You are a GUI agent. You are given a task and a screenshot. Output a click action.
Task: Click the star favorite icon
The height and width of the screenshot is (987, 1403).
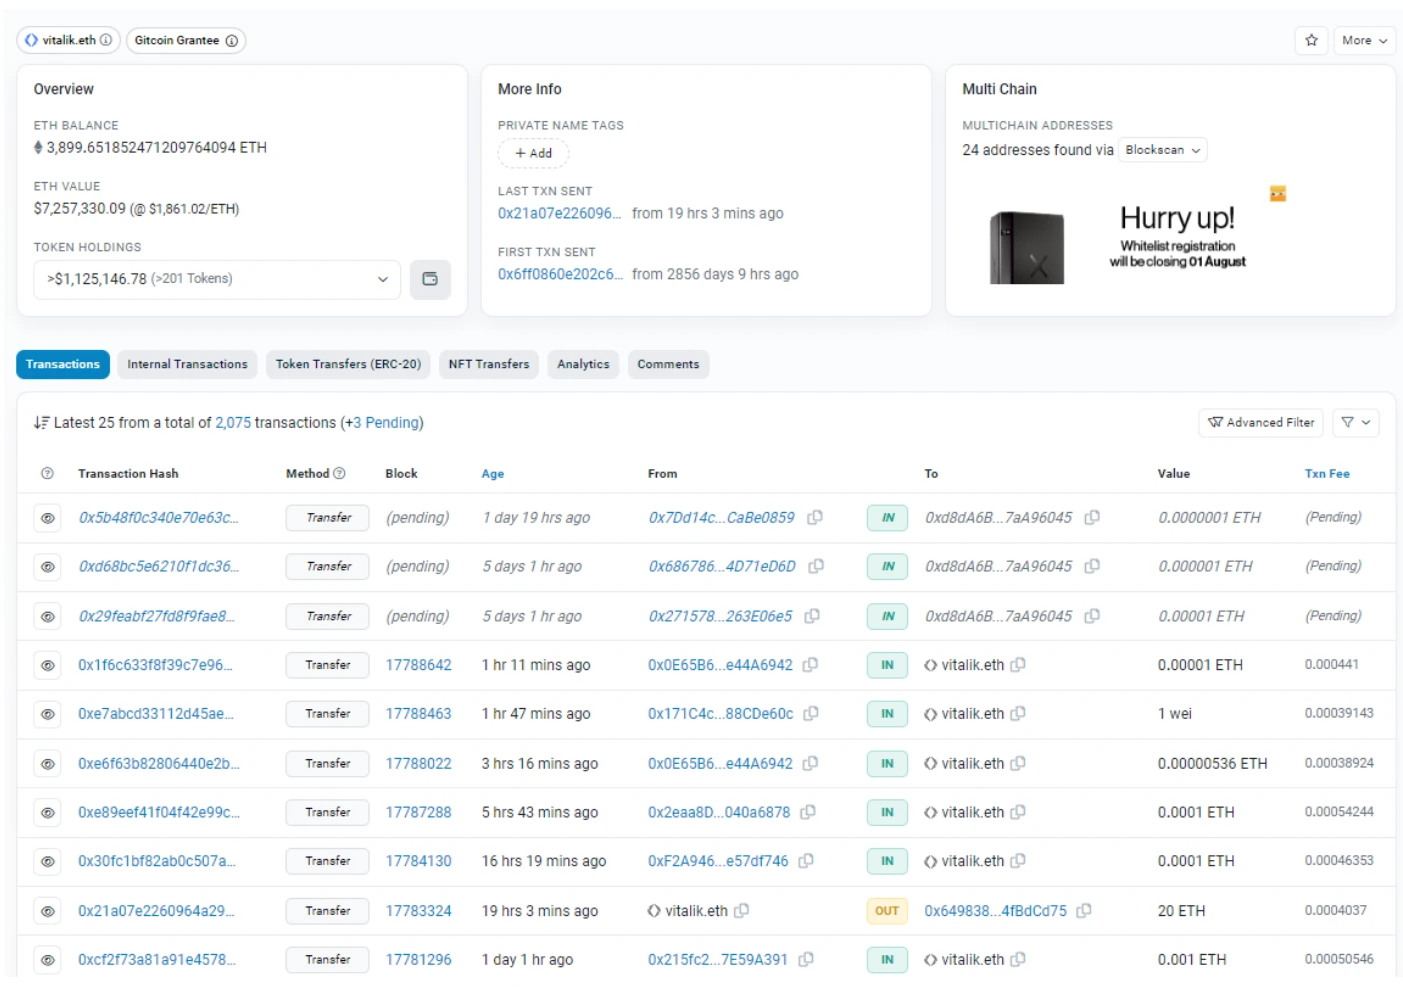1311,41
